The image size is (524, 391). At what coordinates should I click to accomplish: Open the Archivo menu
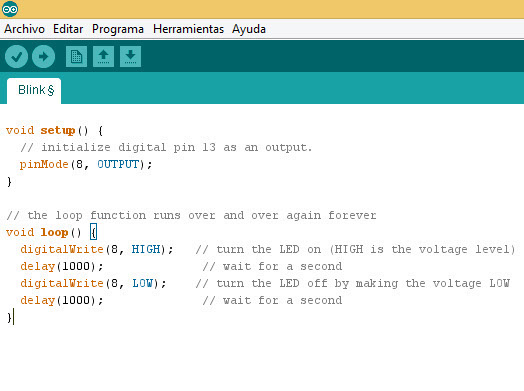click(x=24, y=29)
